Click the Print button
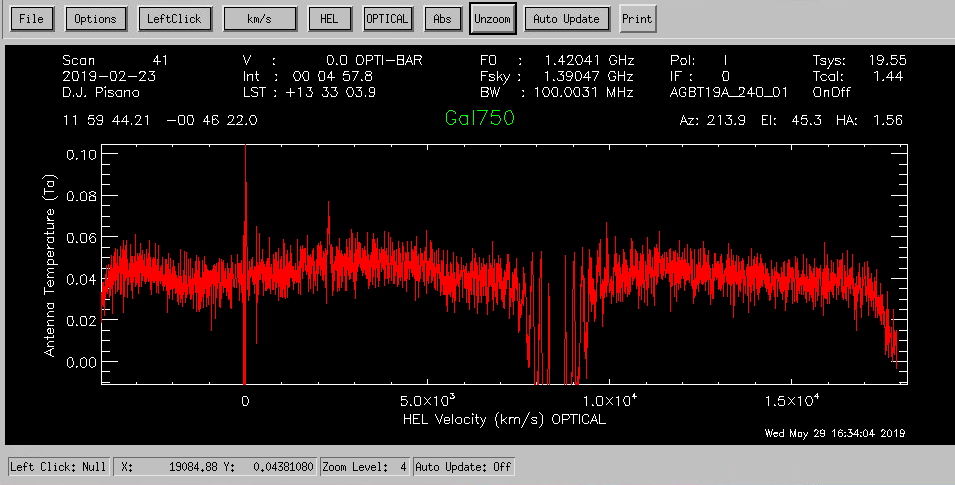Screen dimensions: 955x485 tap(637, 19)
